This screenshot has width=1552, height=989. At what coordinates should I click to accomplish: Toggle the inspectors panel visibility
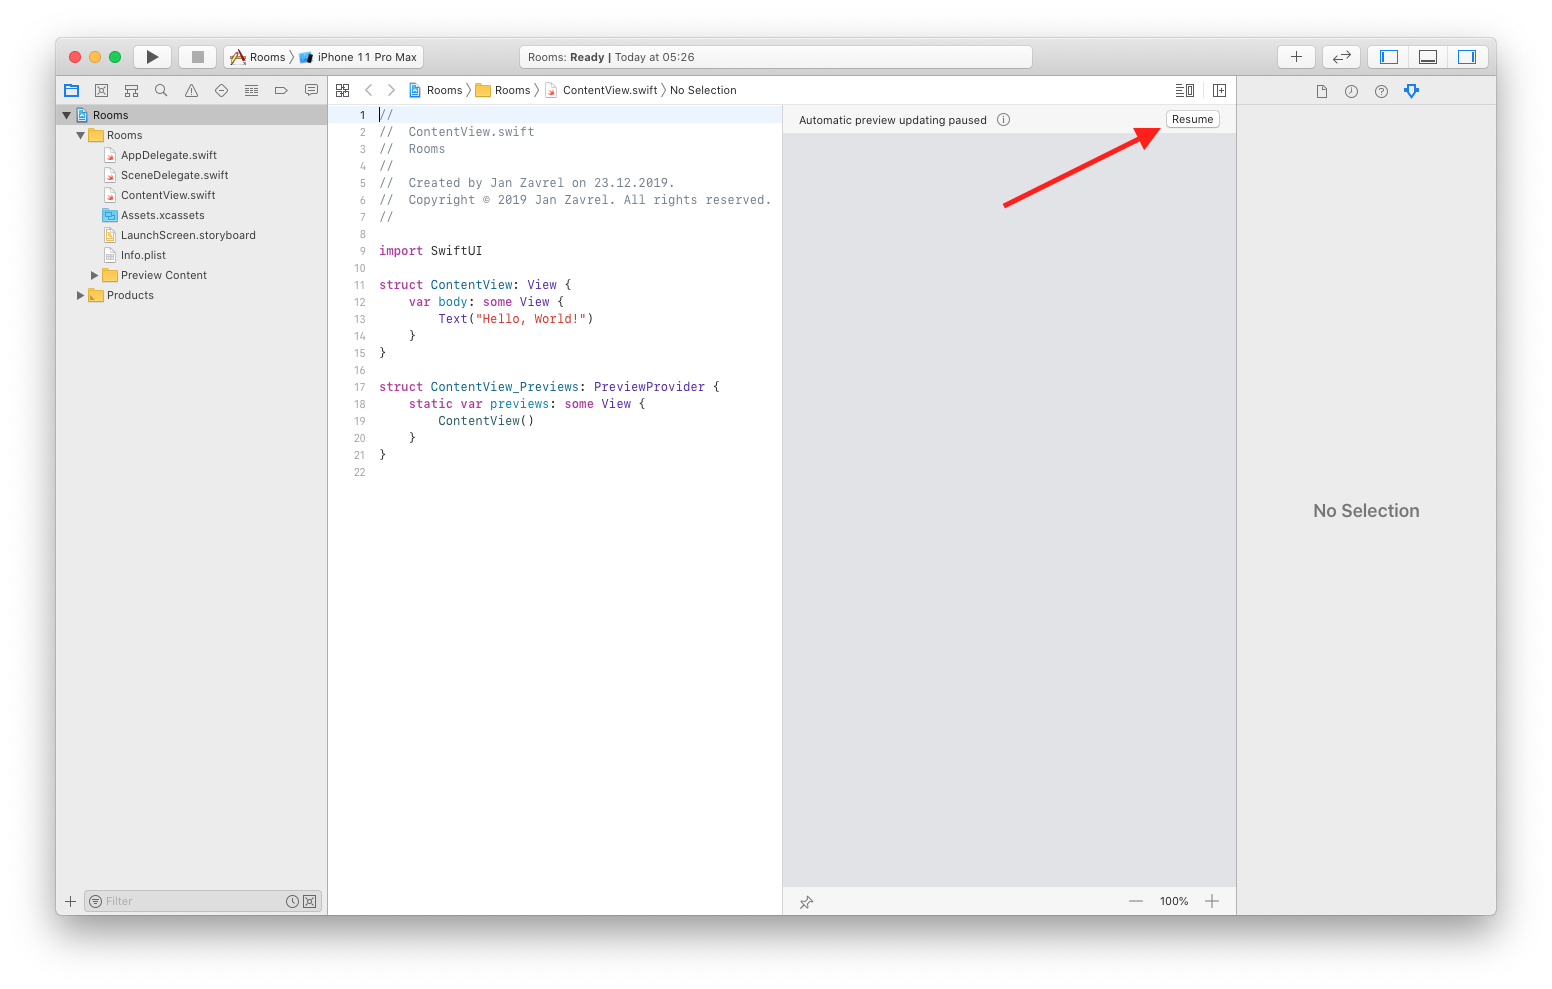pyautogui.click(x=1467, y=56)
